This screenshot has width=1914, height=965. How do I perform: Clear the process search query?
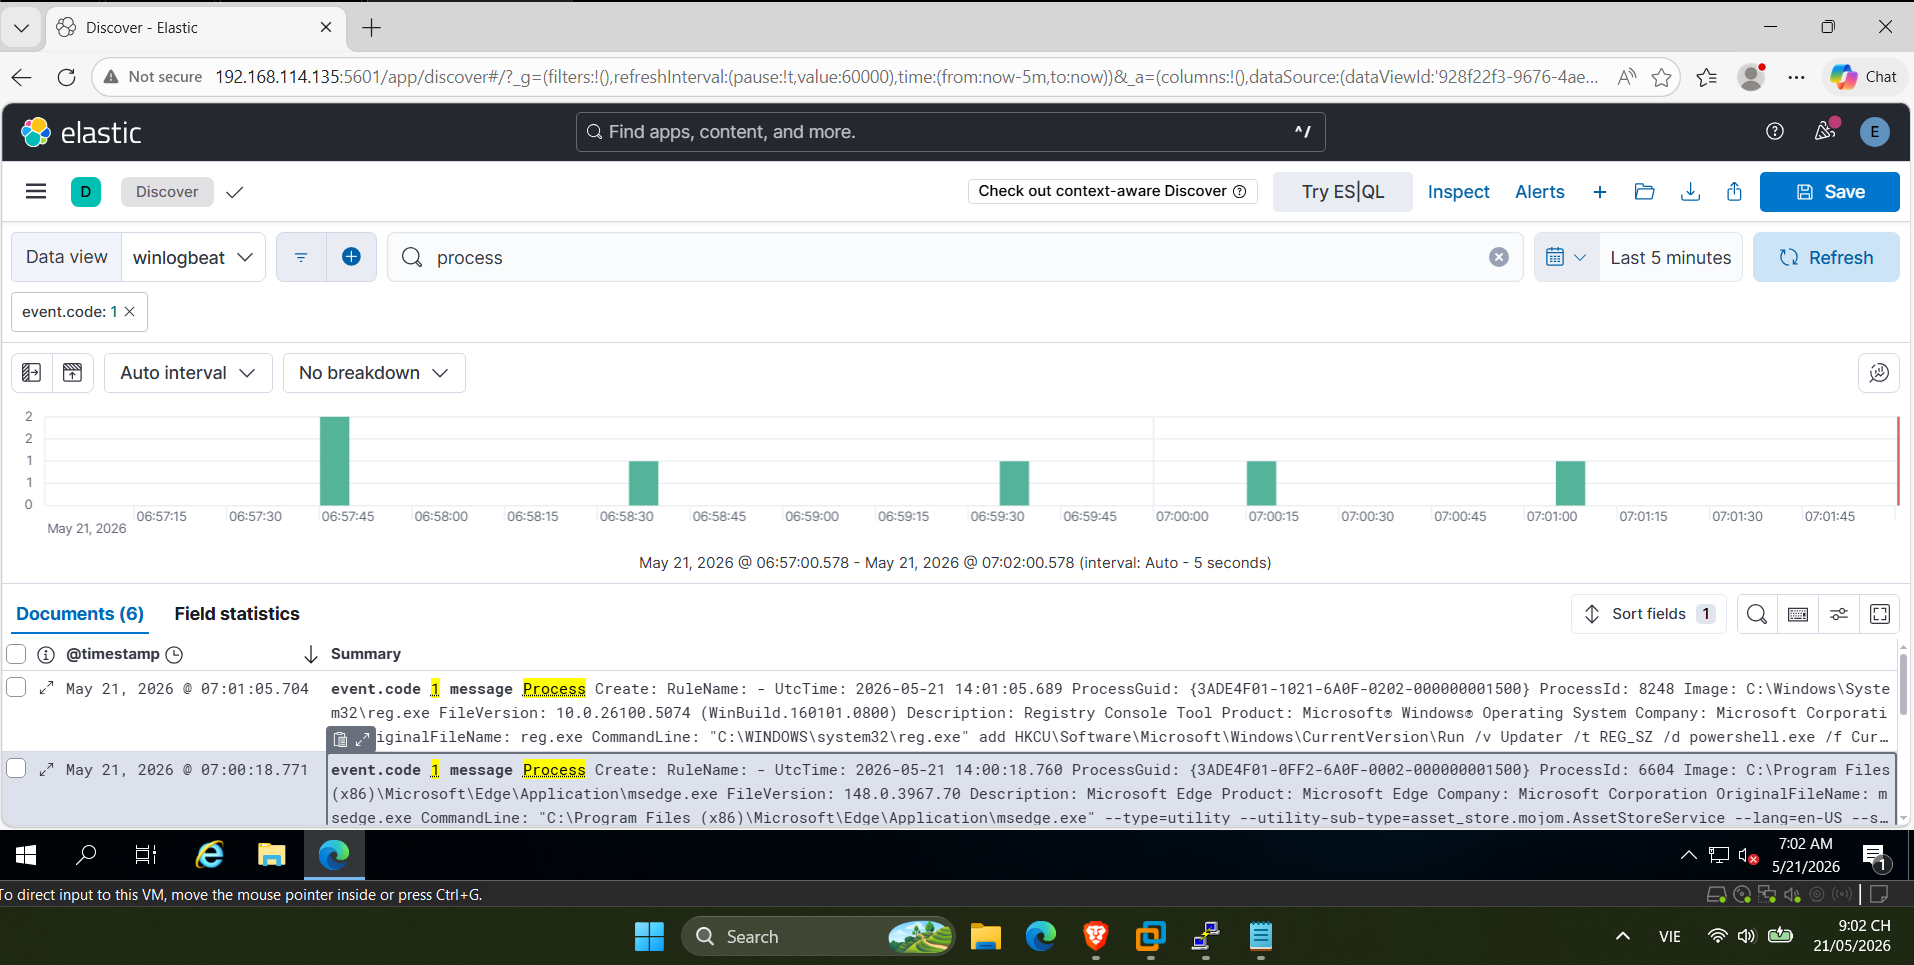click(1498, 257)
